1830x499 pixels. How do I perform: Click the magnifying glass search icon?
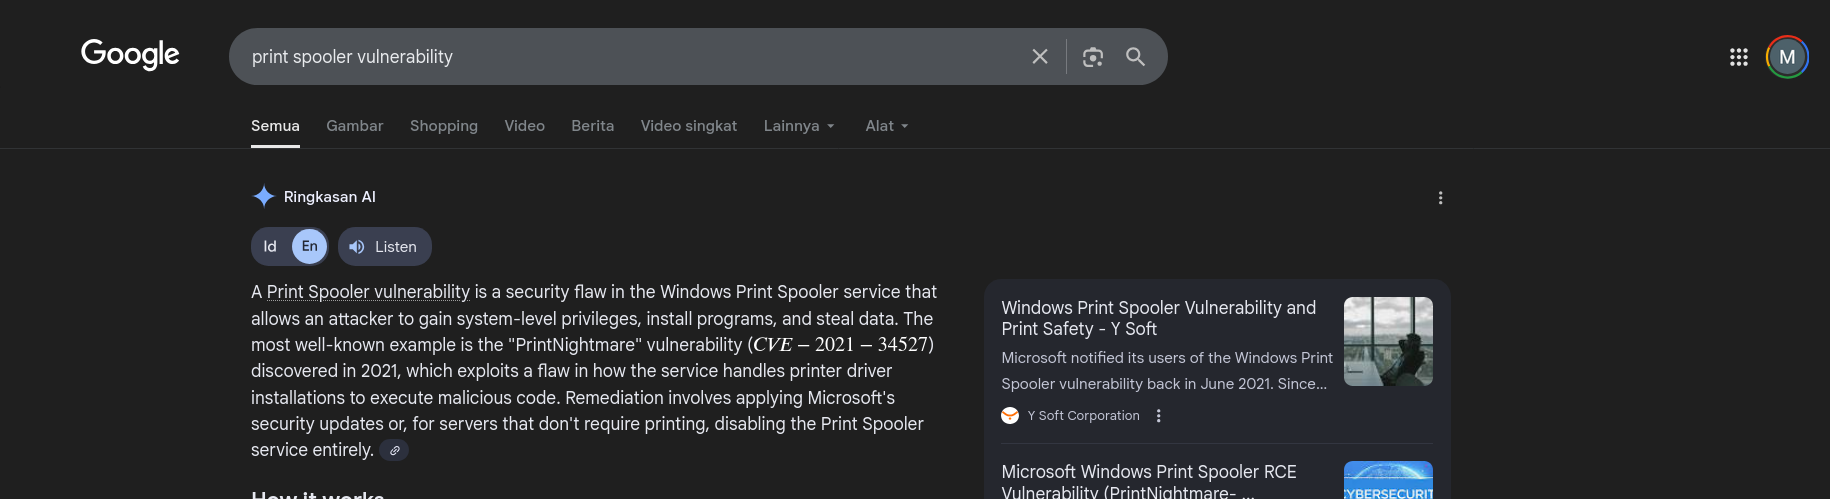1135,57
